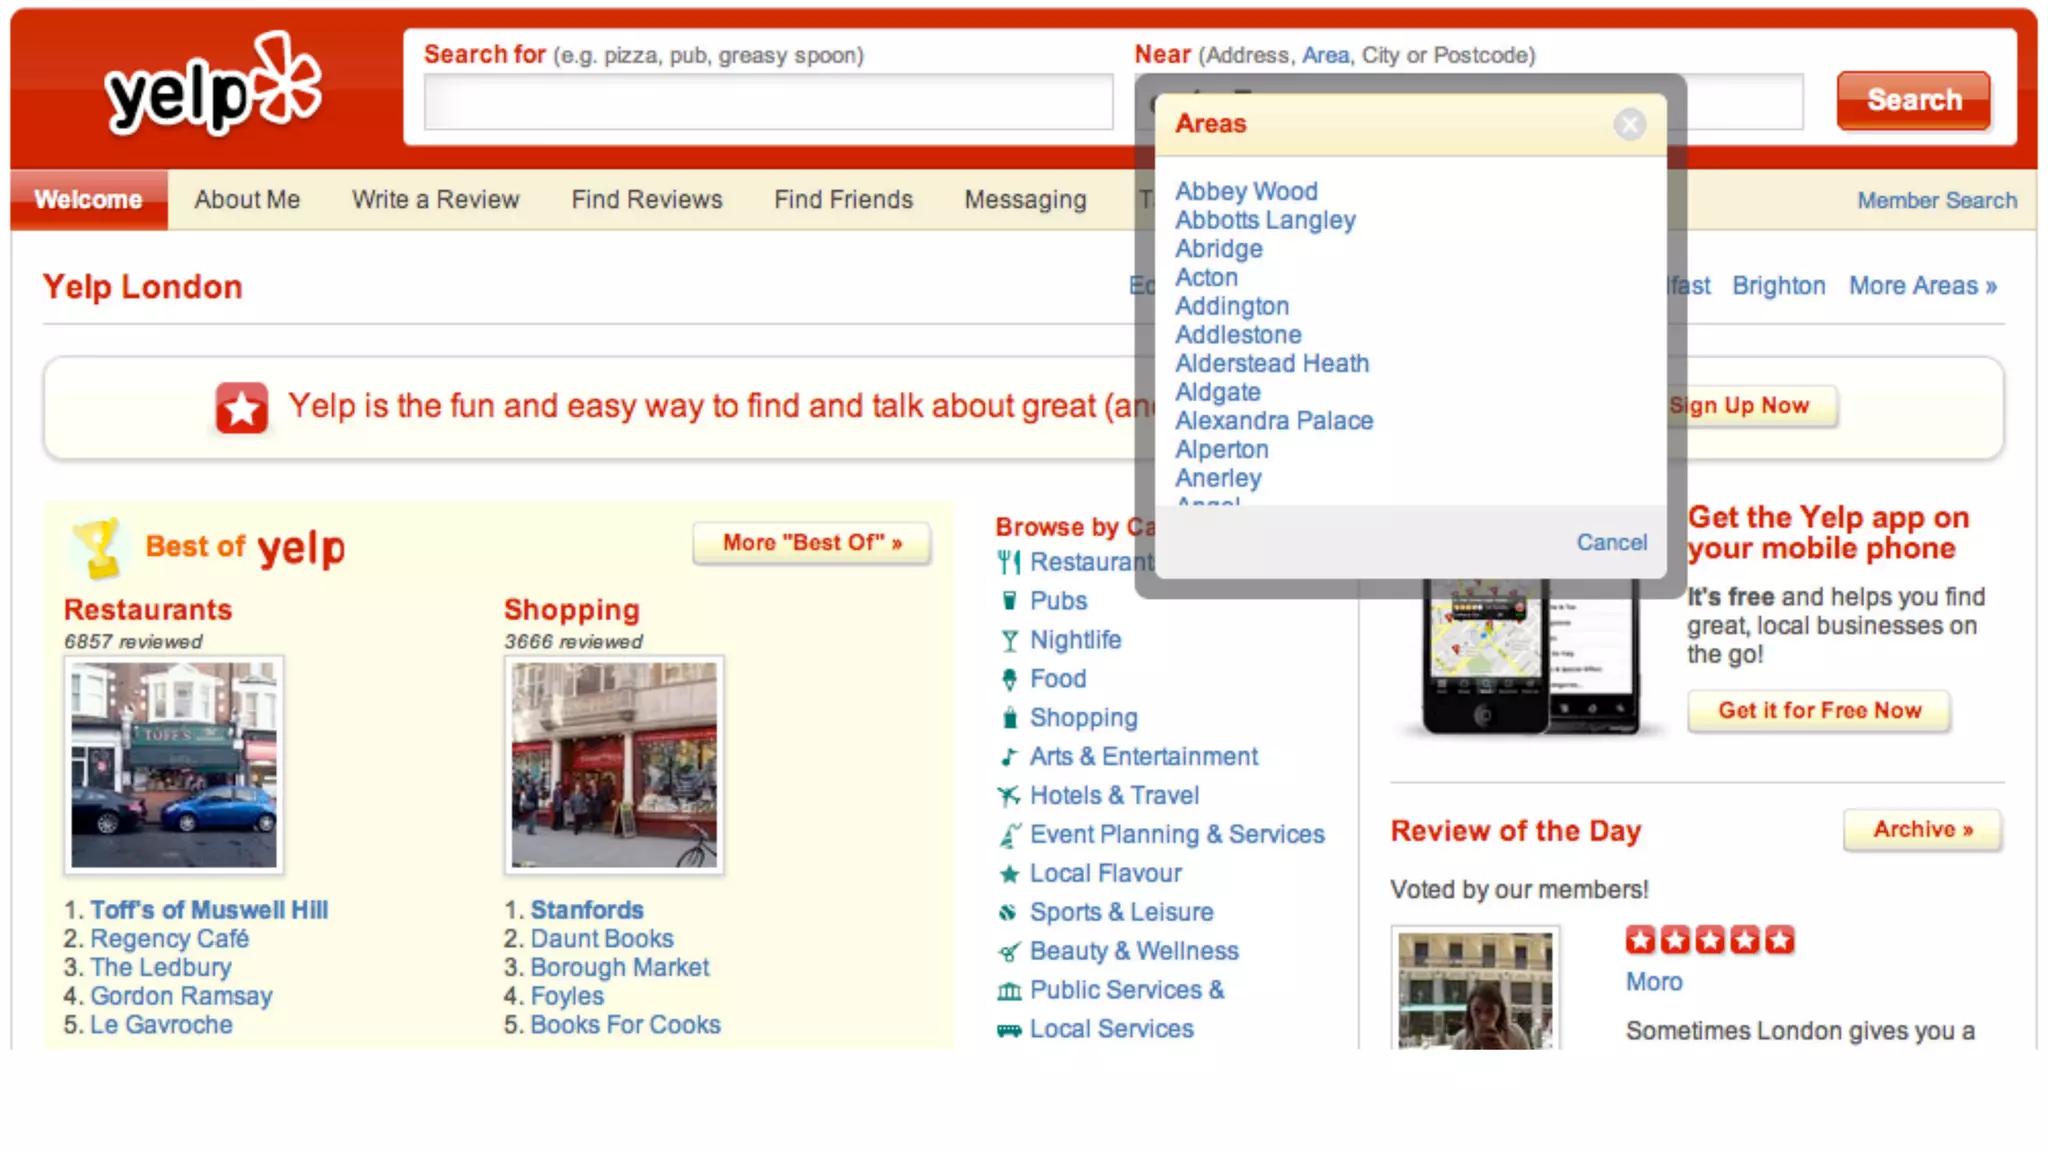
Task: Click the Food ice cream icon
Action: (x=1009, y=679)
